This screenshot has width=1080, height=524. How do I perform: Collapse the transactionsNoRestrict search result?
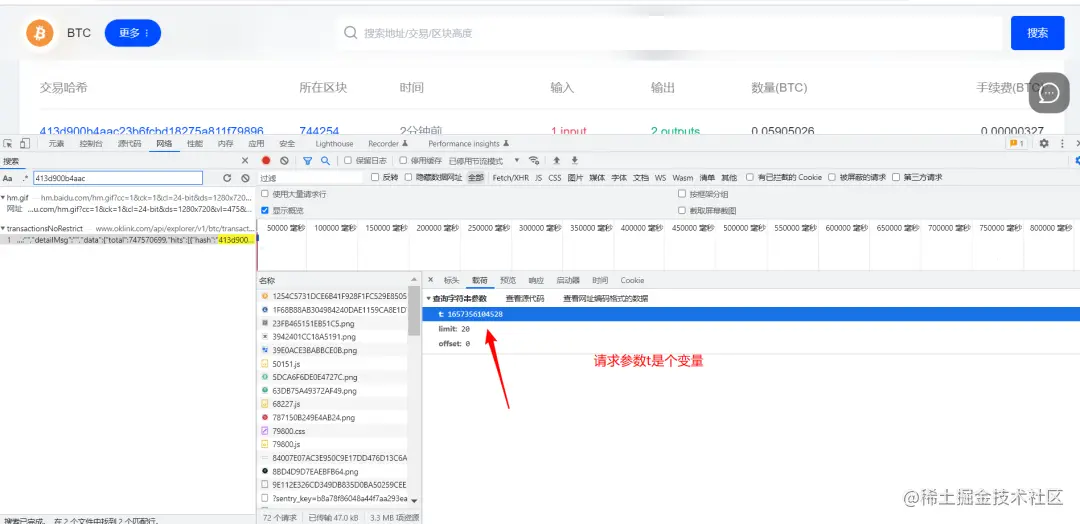(3, 229)
